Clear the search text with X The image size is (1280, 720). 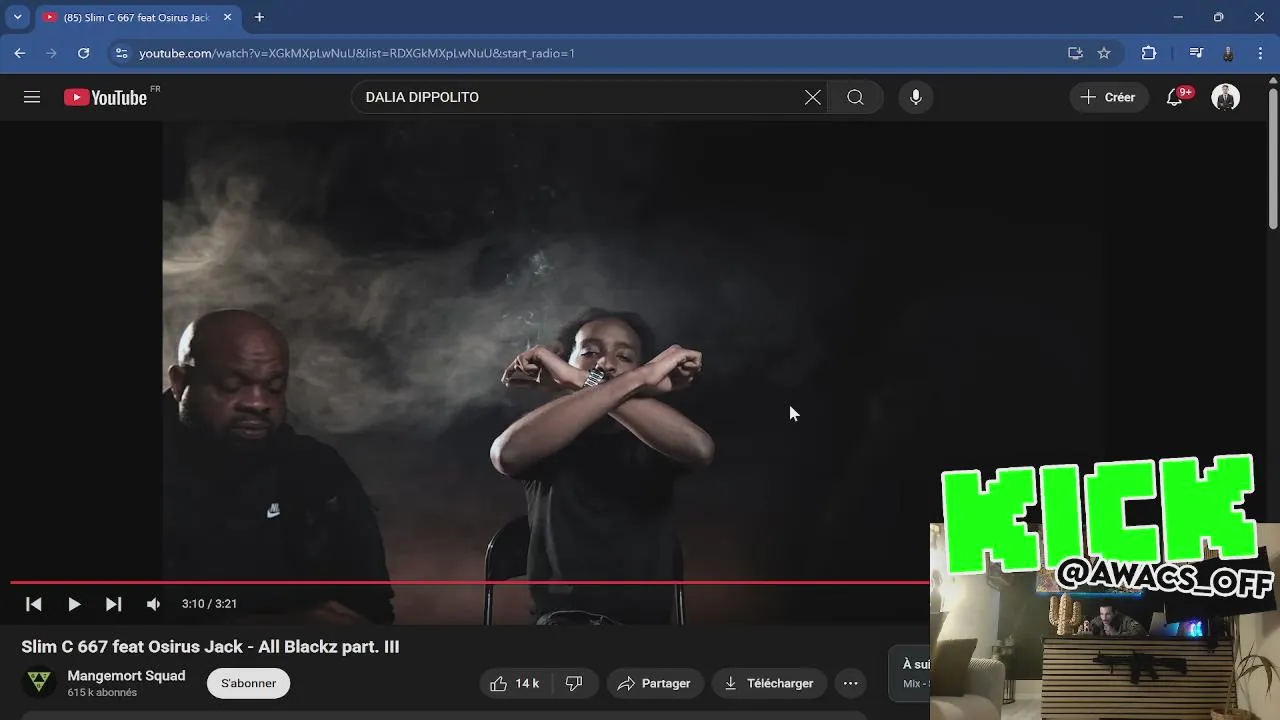pyautogui.click(x=813, y=97)
